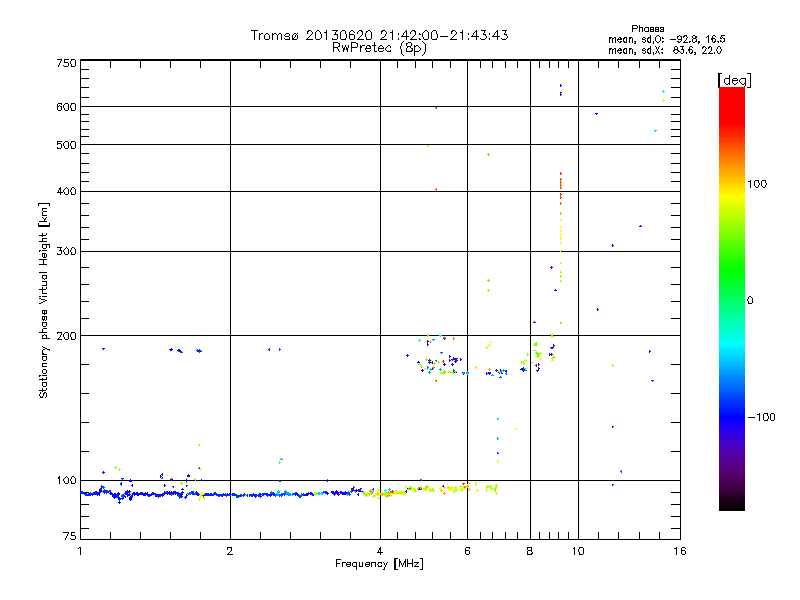Viewport: 800px width, 600px height.
Task: Click the x-axis tick label "10"
Action: point(578,551)
